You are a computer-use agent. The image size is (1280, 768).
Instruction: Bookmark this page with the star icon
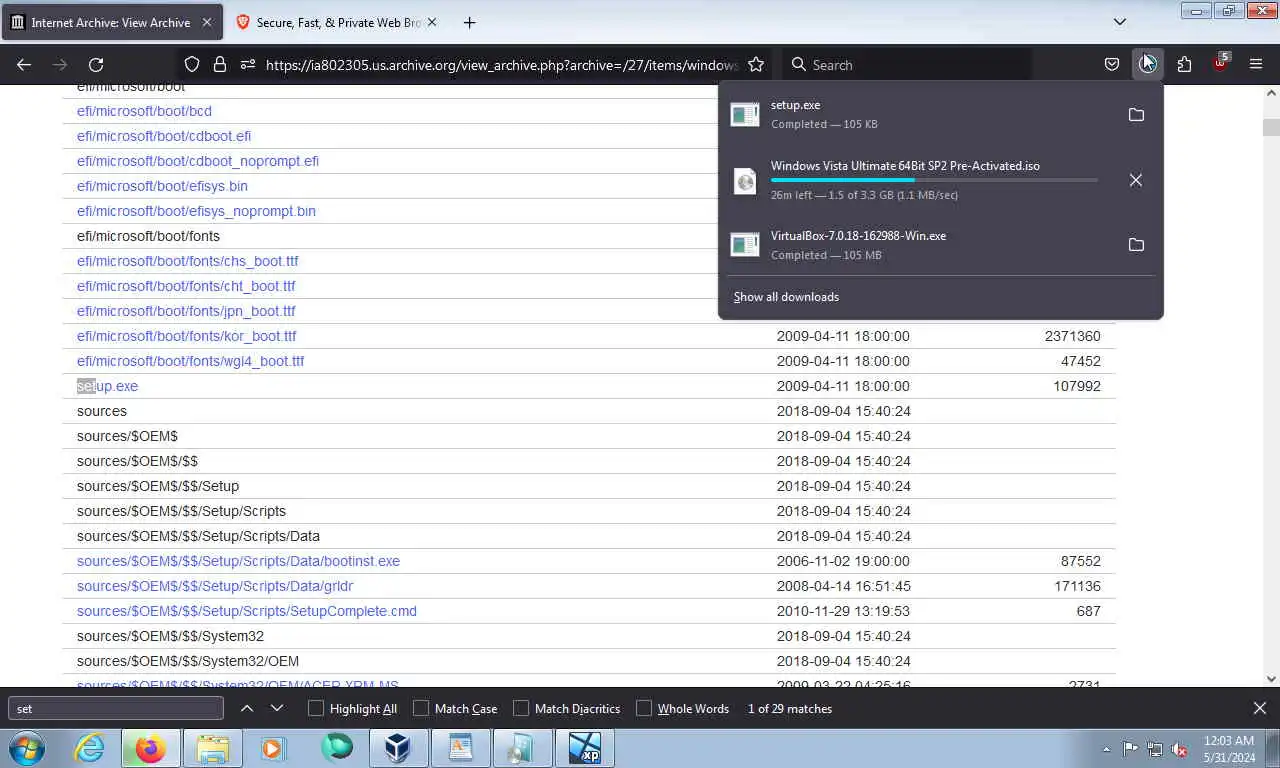[x=756, y=65]
